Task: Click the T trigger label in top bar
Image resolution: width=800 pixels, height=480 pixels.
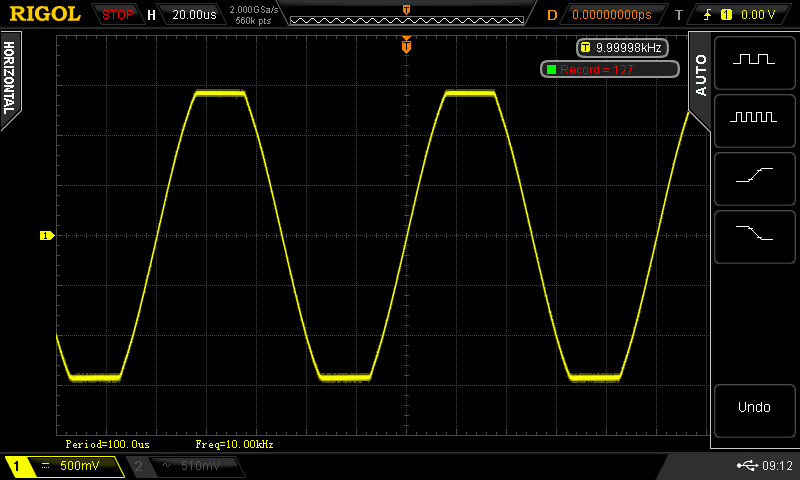Action: [679, 15]
